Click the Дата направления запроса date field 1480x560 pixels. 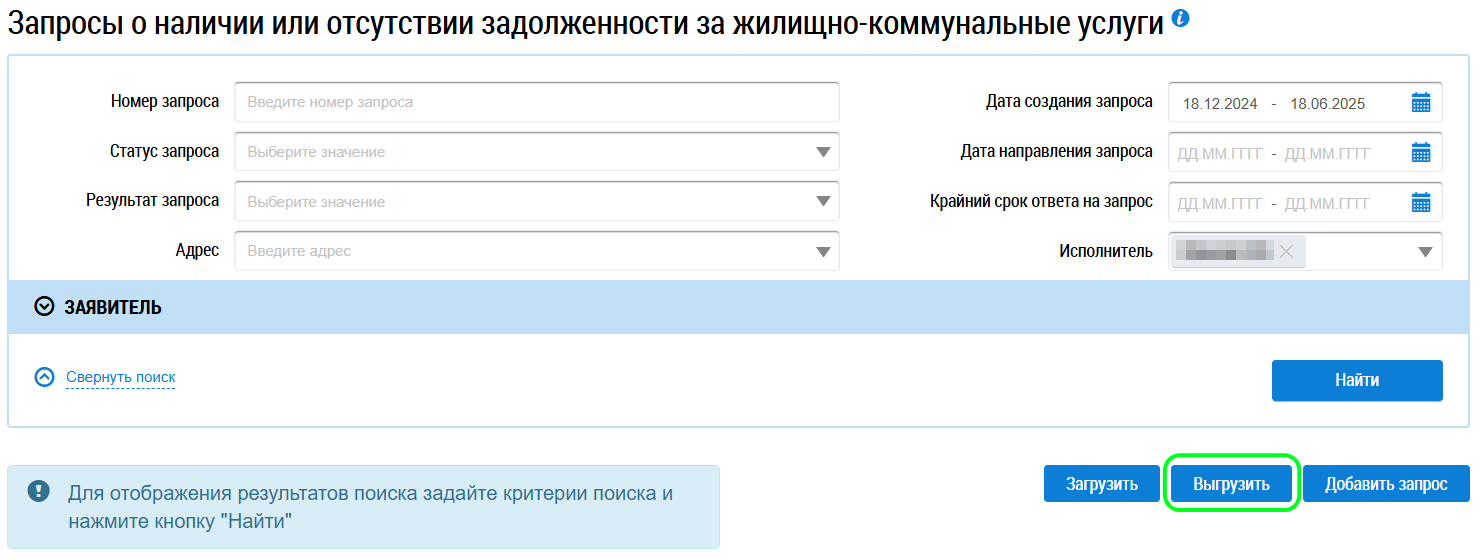click(x=1274, y=153)
